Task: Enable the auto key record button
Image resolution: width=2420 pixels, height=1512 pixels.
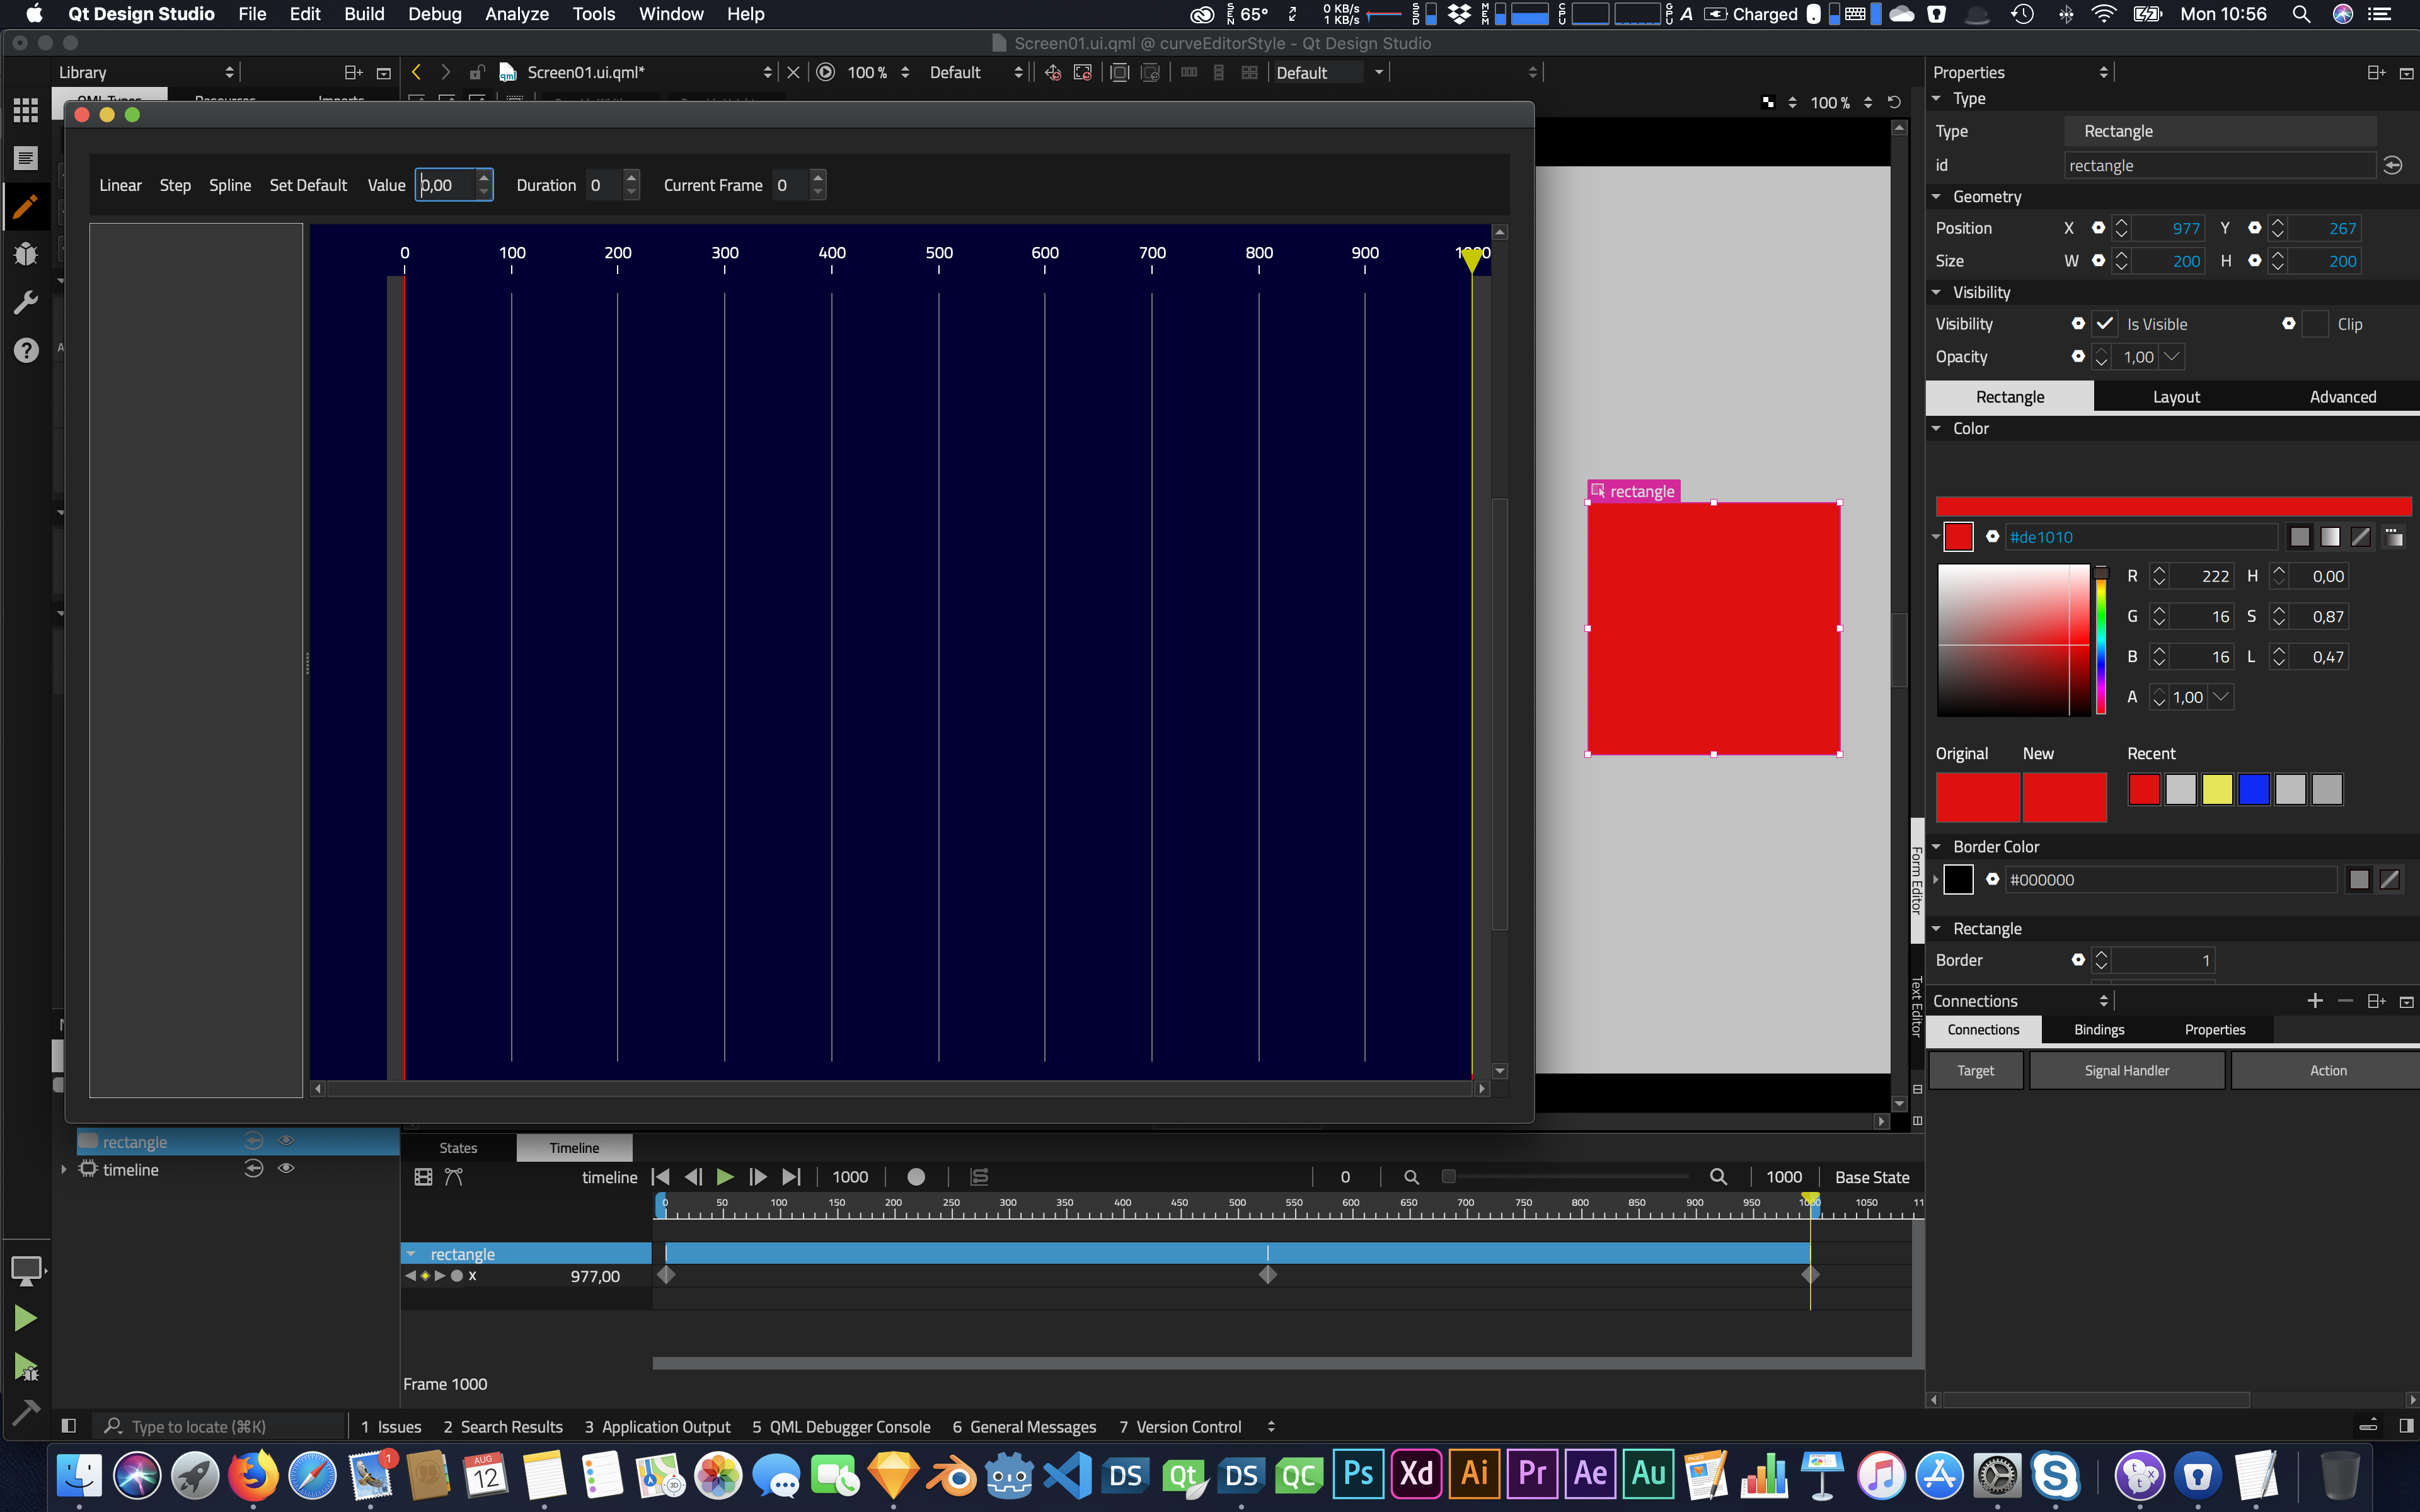Action: tap(915, 1177)
